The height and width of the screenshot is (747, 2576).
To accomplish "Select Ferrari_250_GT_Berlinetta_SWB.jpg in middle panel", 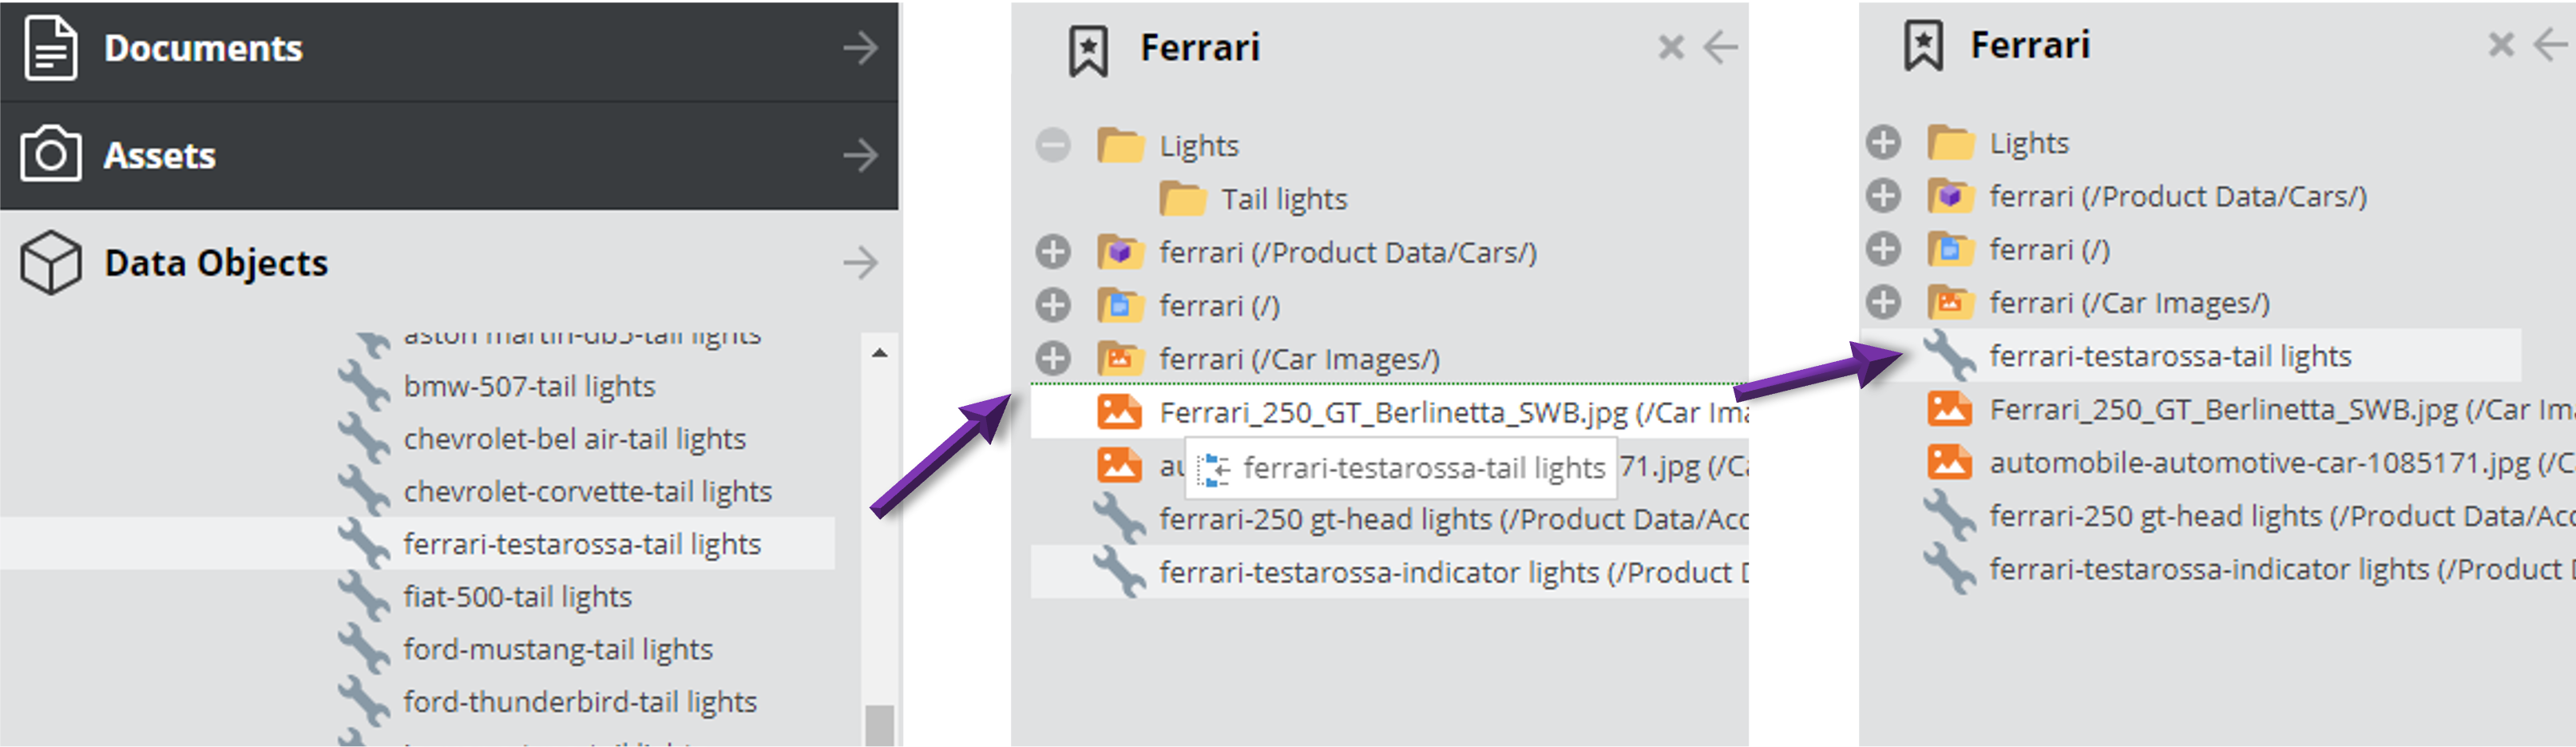I will (1390, 412).
